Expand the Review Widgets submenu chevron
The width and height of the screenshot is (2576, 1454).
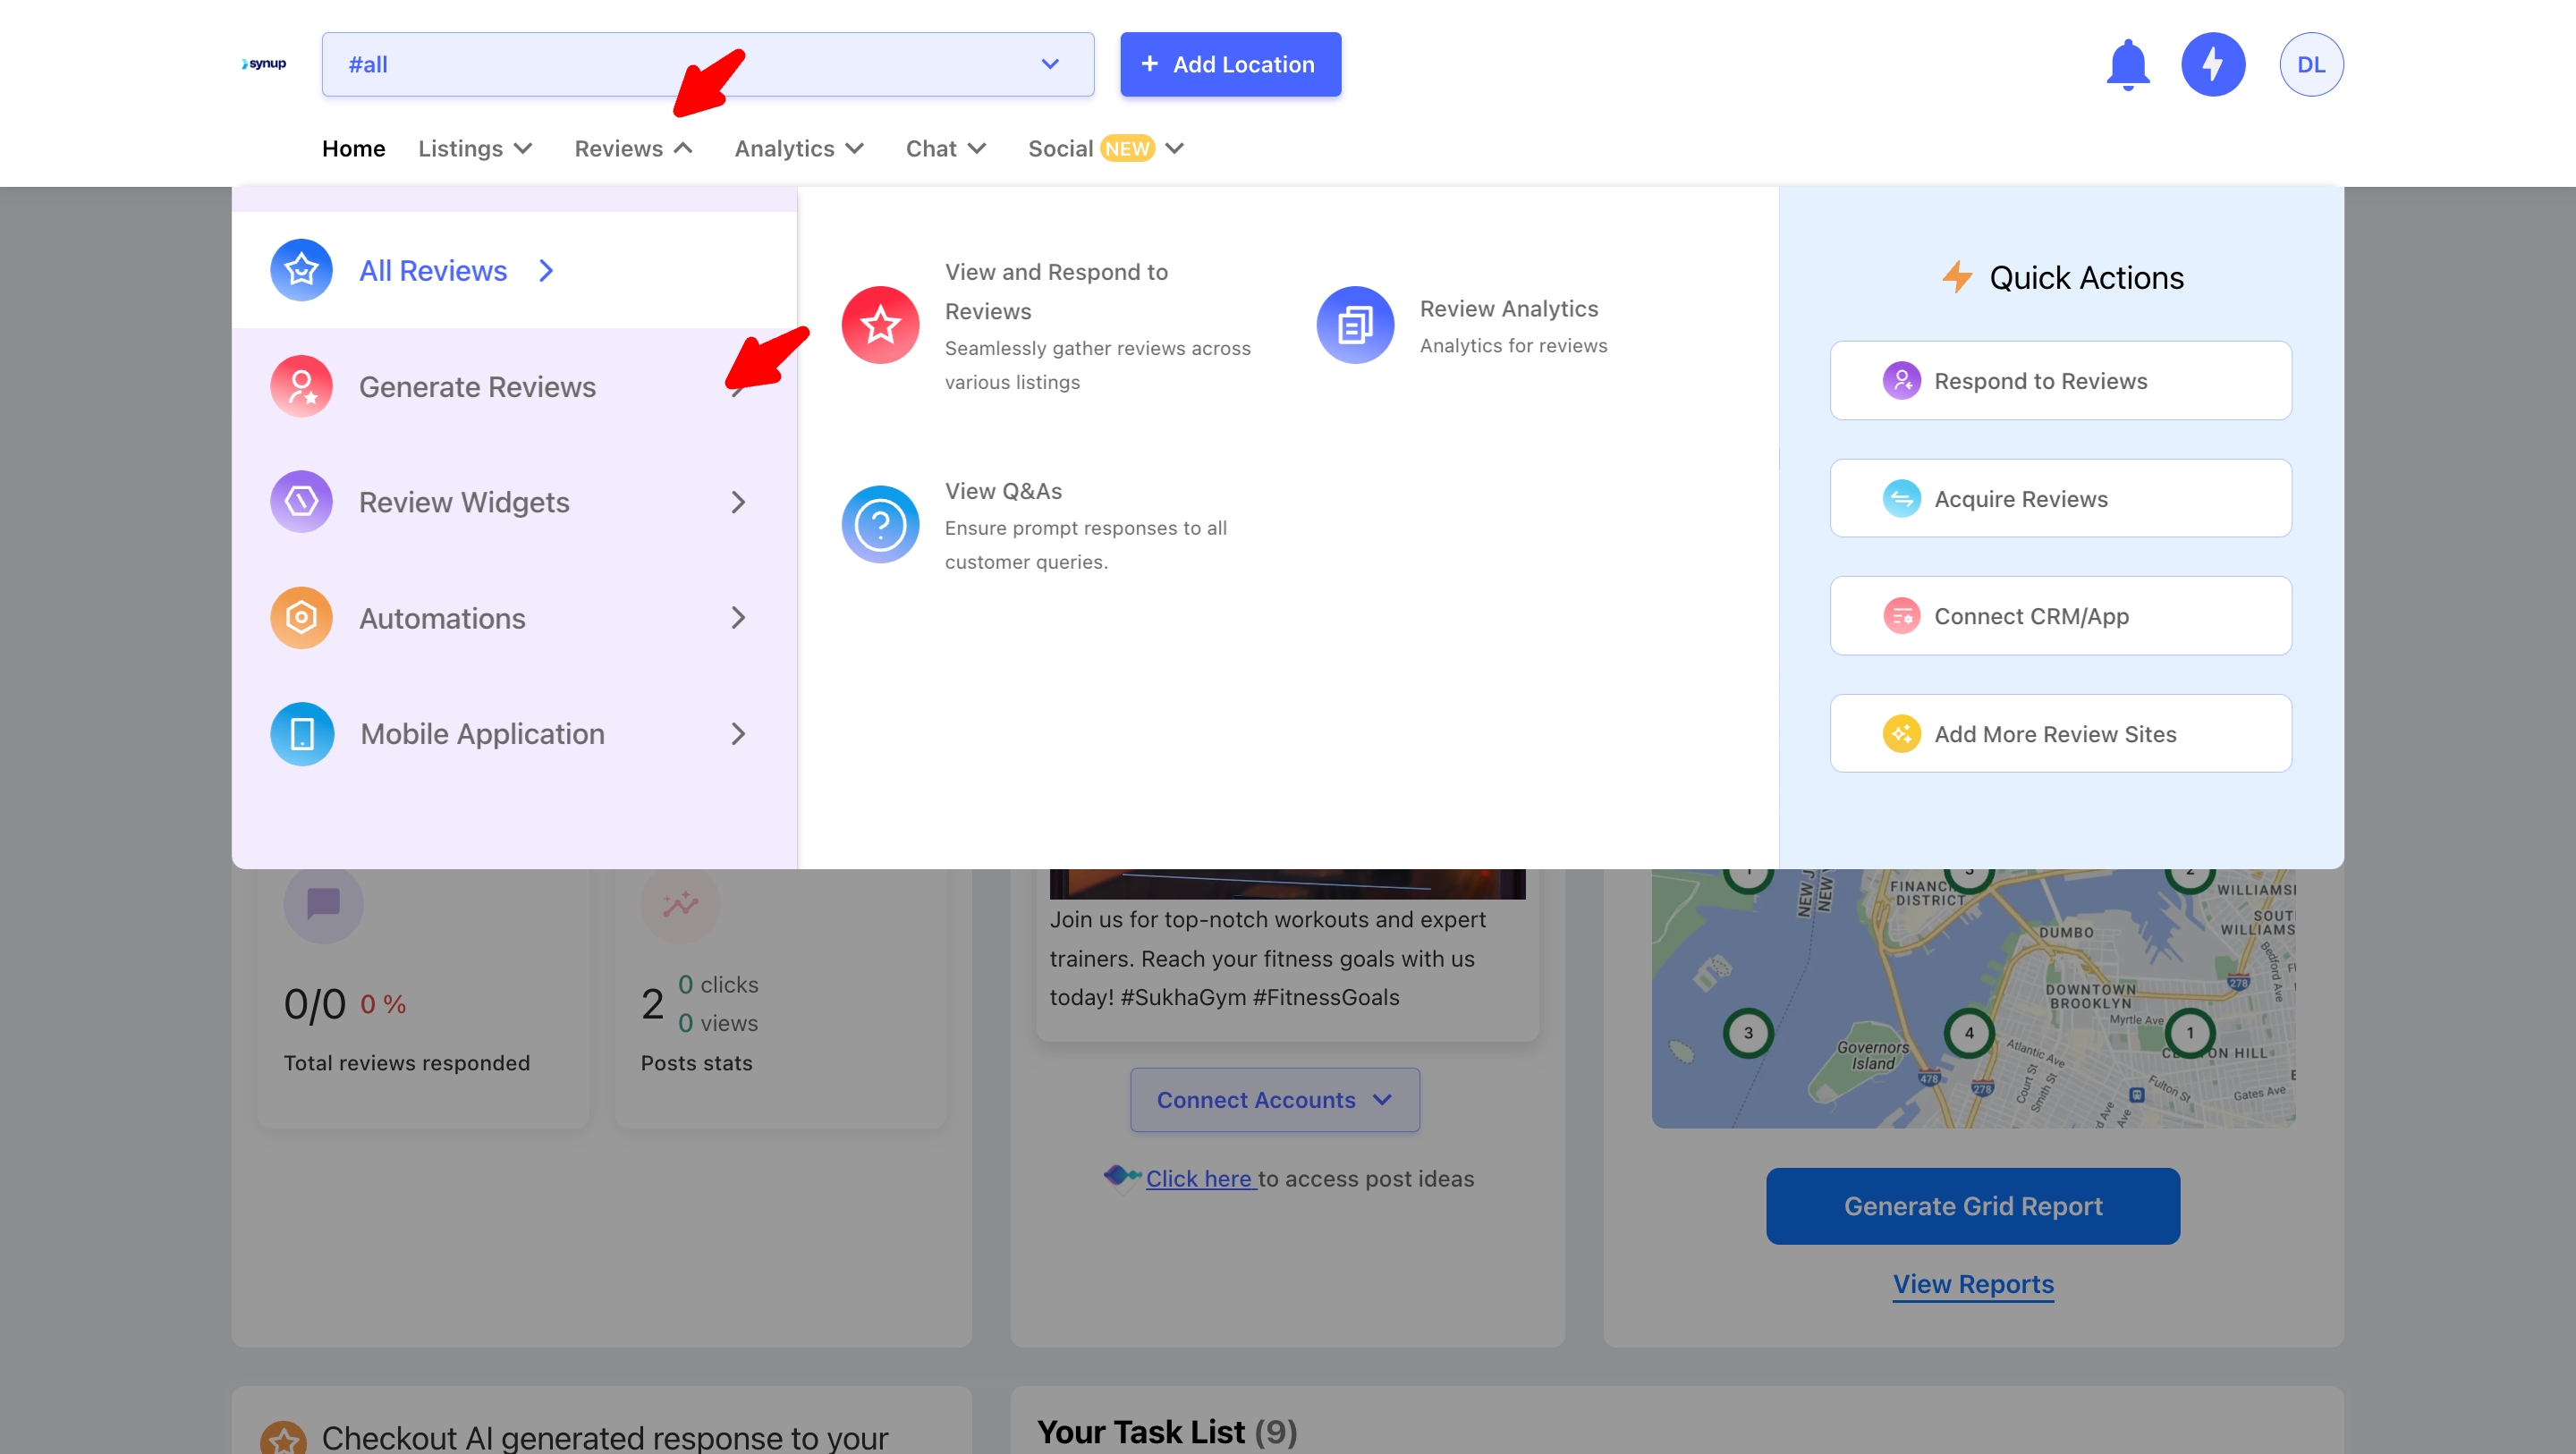click(x=738, y=502)
